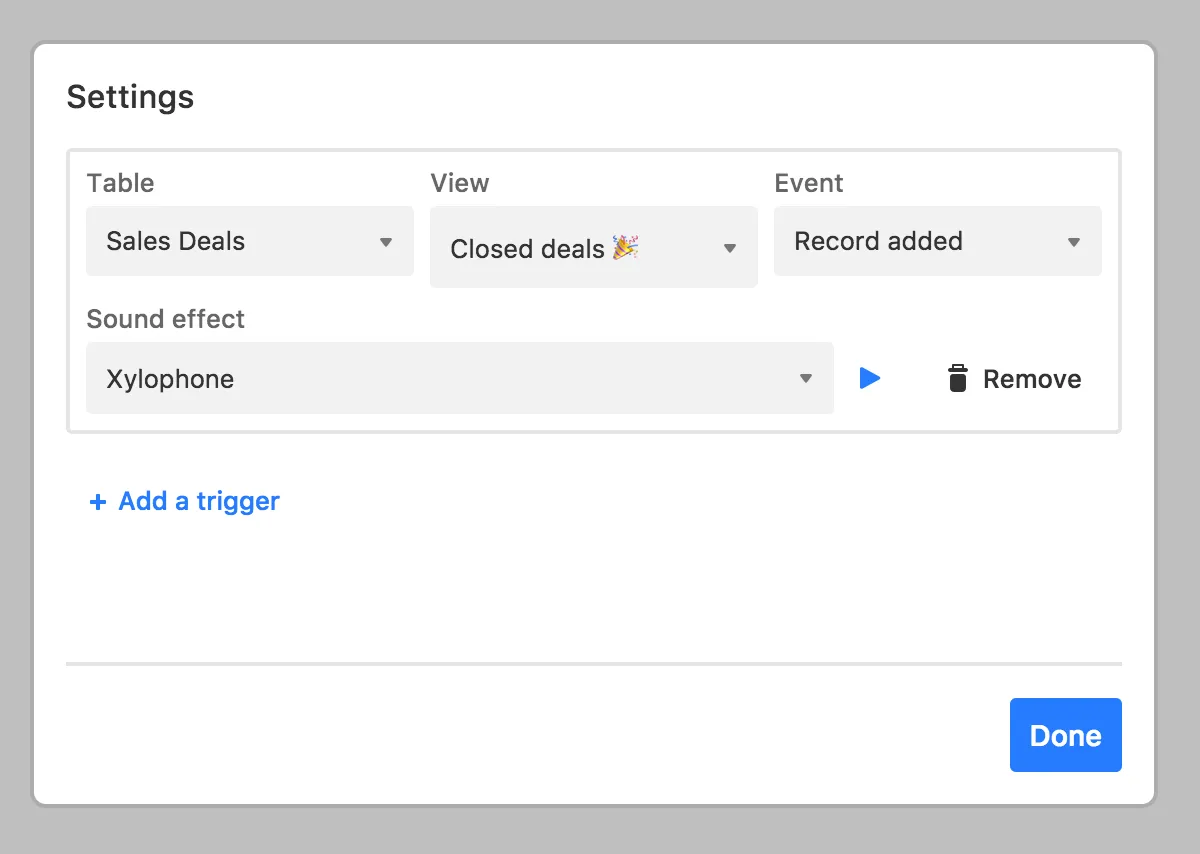The width and height of the screenshot is (1200, 854).
Task: Open the View dropdown showing Closed deals
Action: [593, 248]
